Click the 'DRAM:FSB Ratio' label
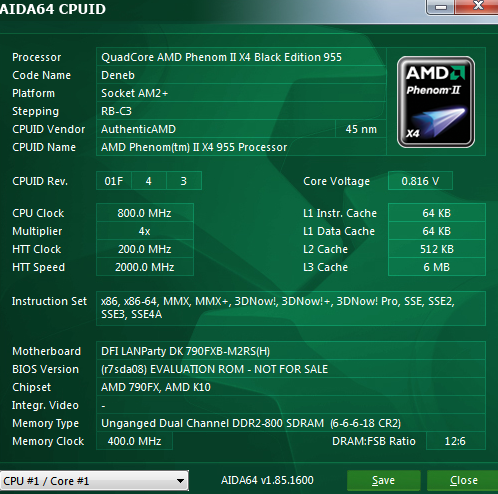Screen dimensions: 498x494 tap(374, 441)
